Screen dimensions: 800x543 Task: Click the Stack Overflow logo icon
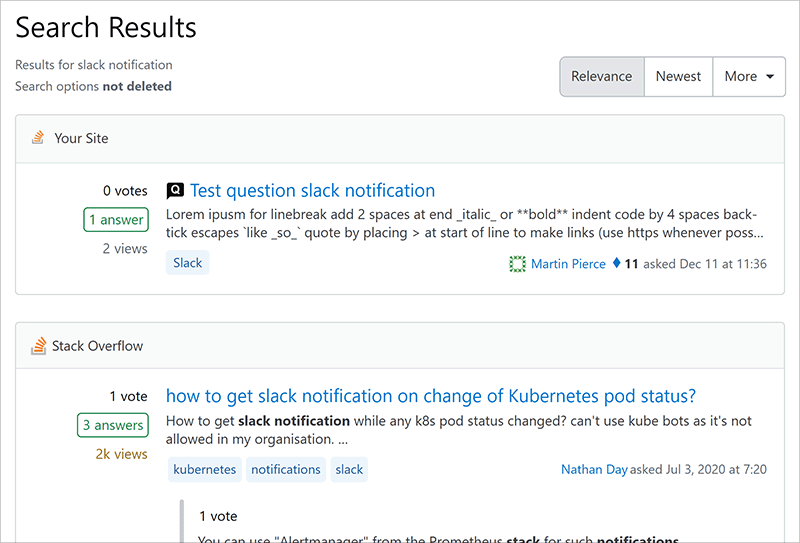pyautogui.click(x=38, y=346)
